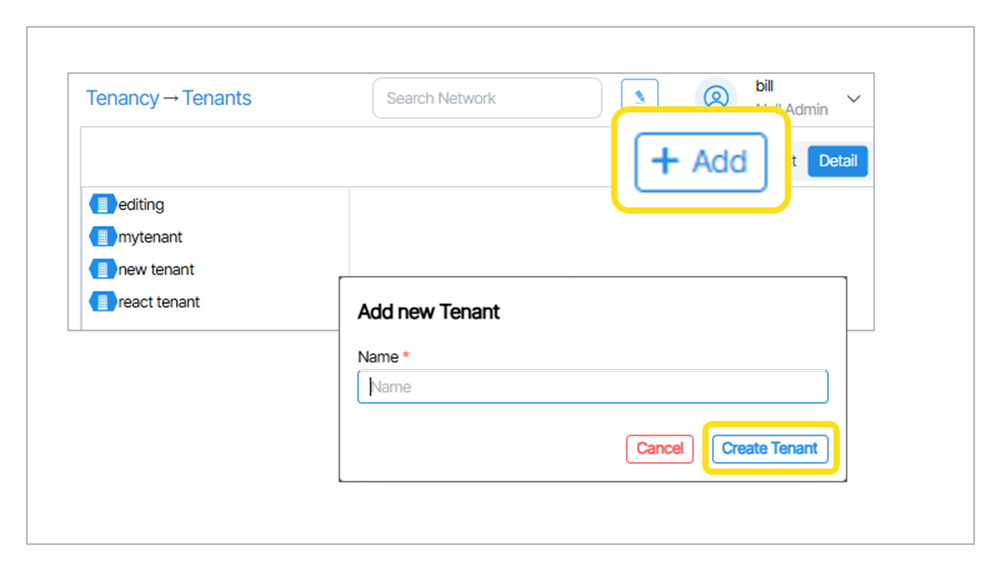This screenshot has height=571, width=1001.
Task: Click the react tenant icon
Action: point(102,301)
